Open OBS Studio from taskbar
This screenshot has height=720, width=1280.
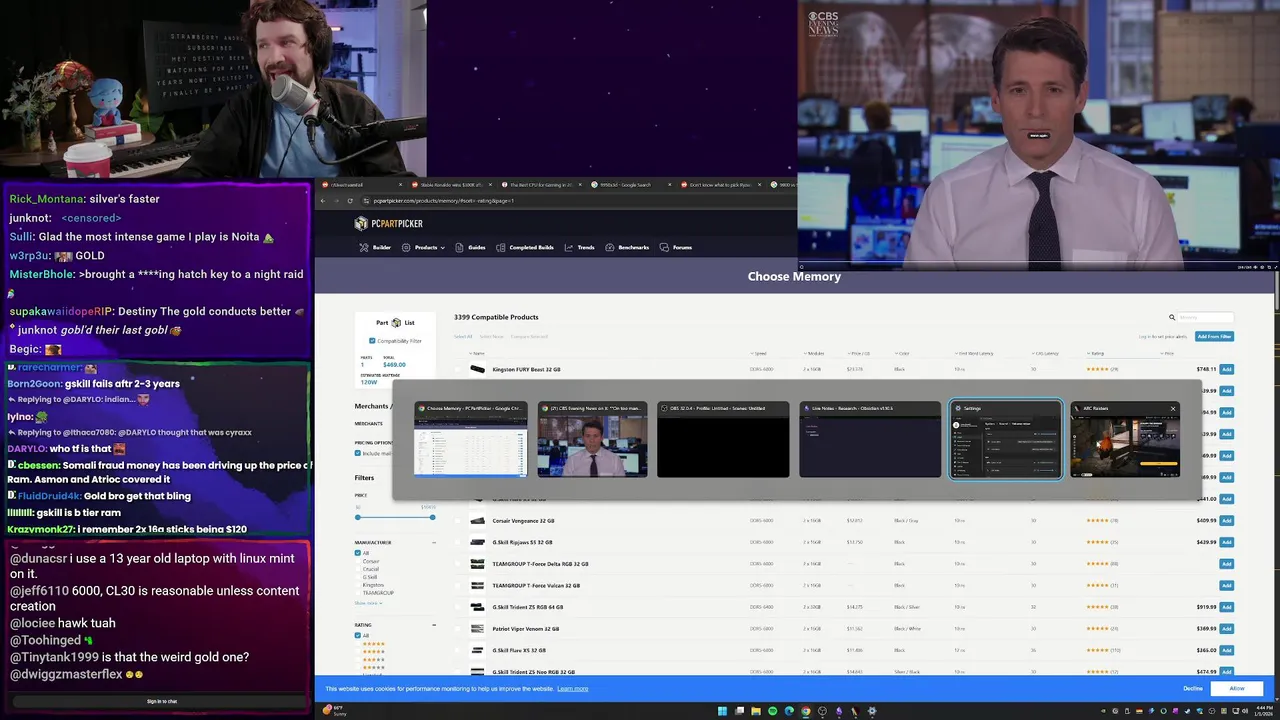(822, 711)
